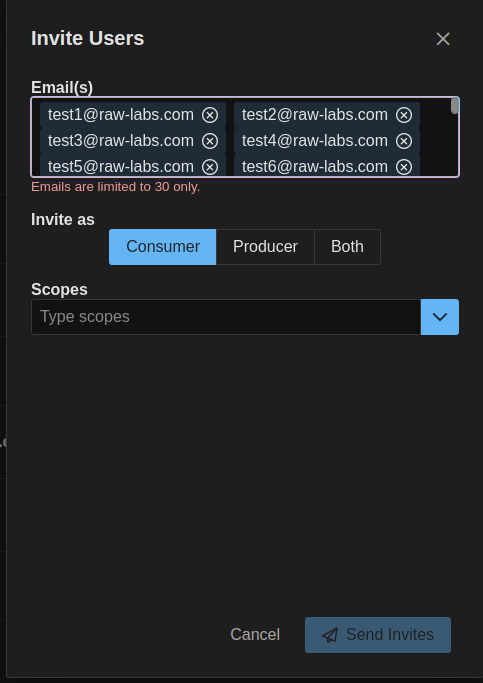Click the test2@raw-labs.com email text

(x=314, y=115)
